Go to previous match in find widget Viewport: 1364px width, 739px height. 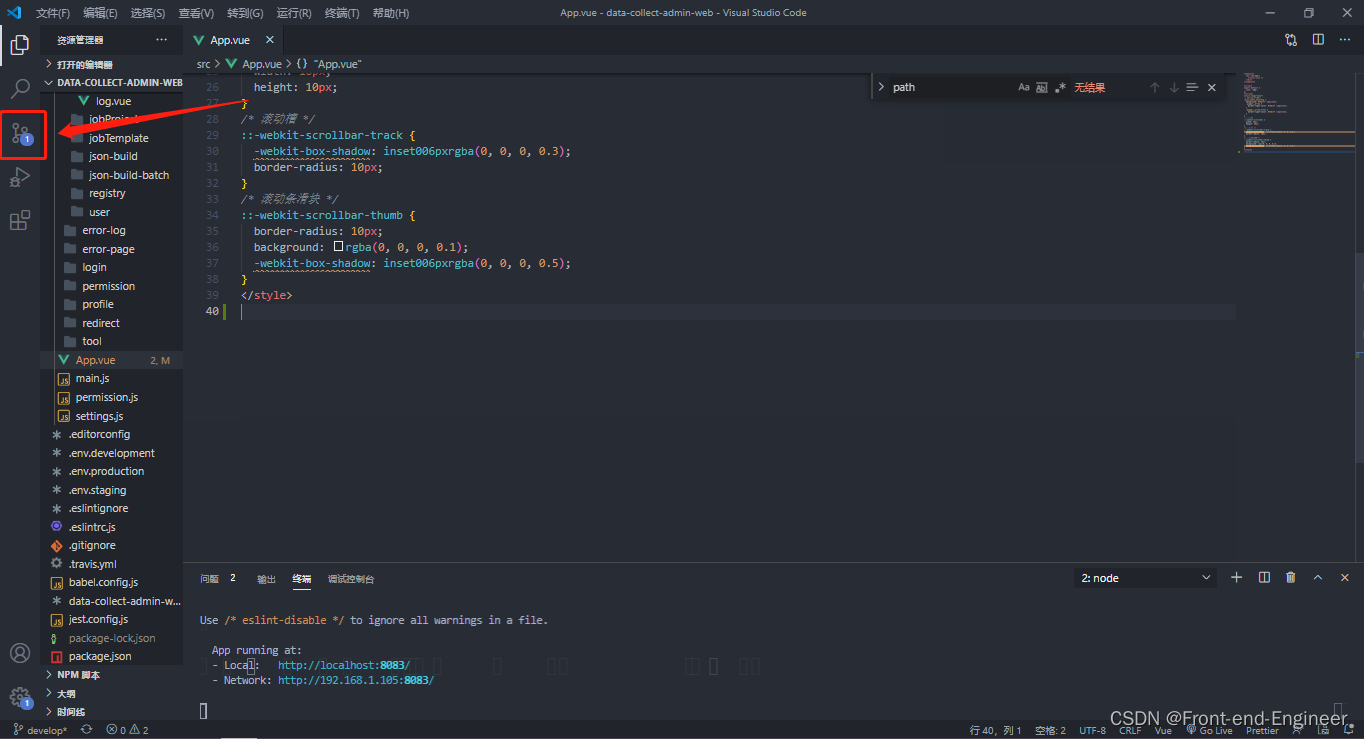coord(1154,87)
